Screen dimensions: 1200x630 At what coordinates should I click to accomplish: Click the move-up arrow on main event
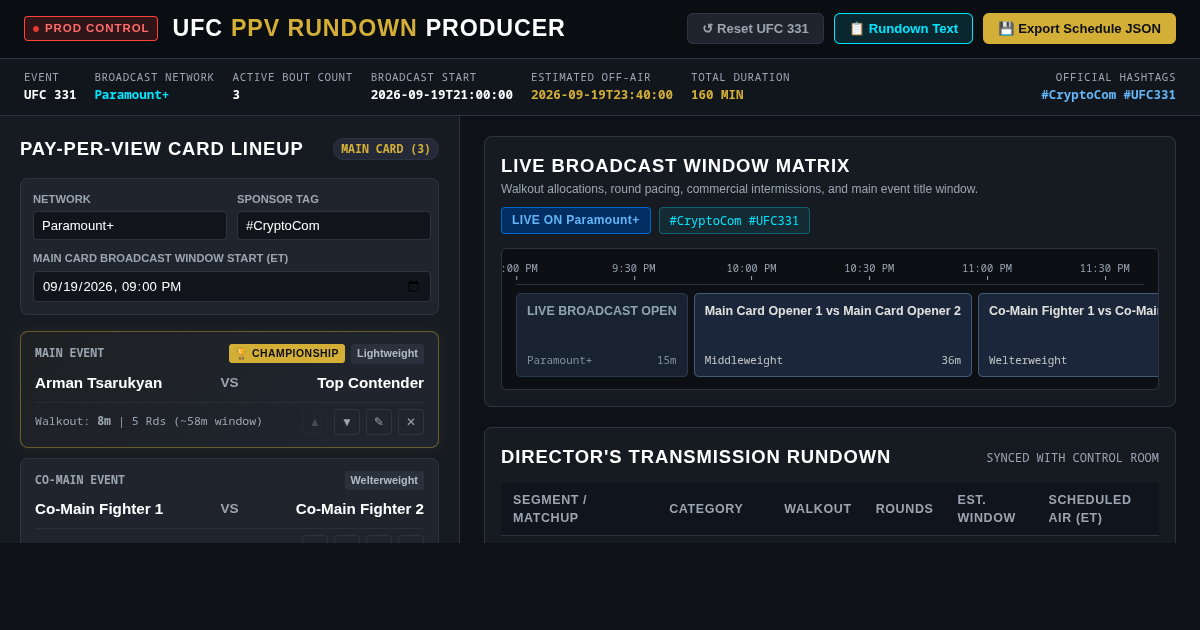315,422
